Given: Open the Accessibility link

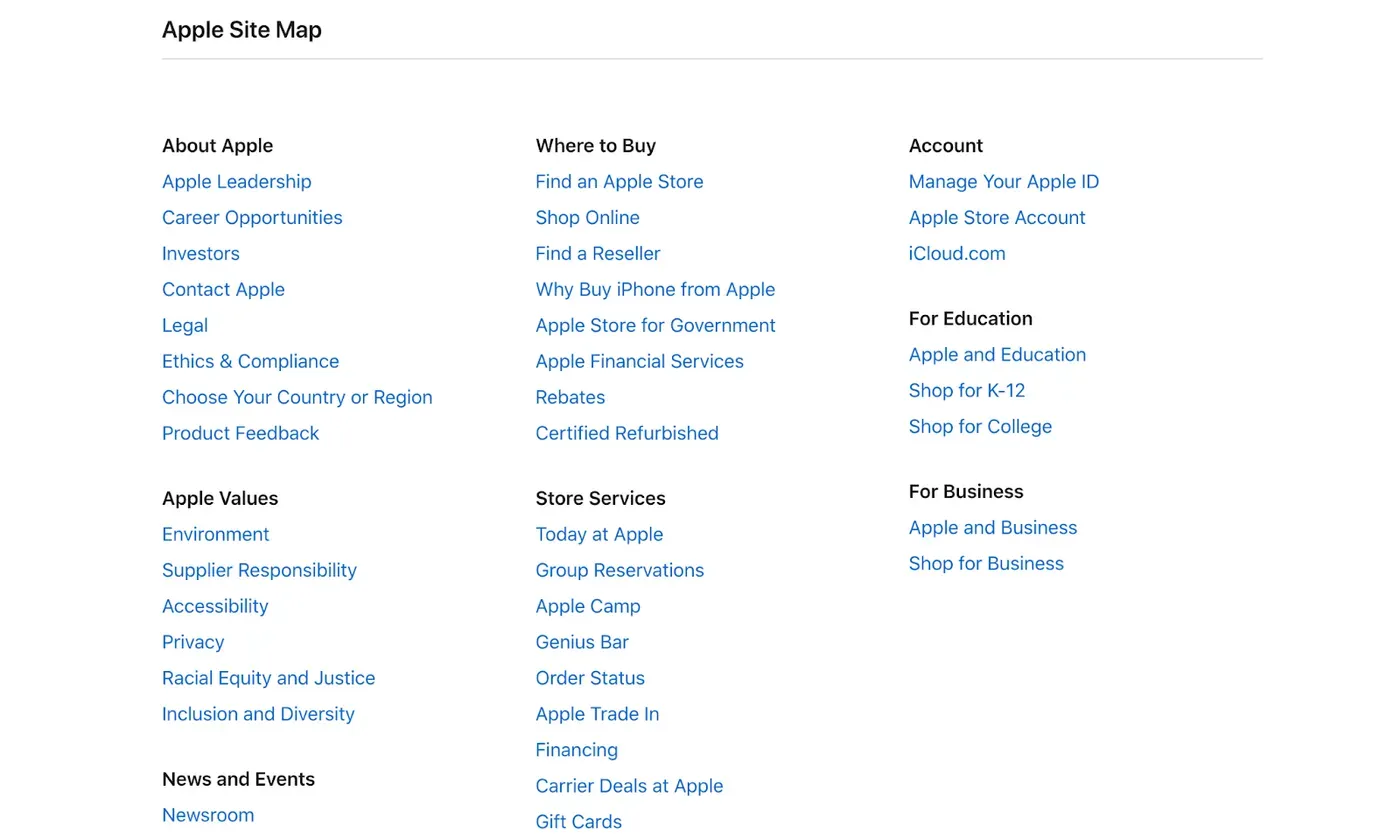Looking at the screenshot, I should [x=215, y=606].
